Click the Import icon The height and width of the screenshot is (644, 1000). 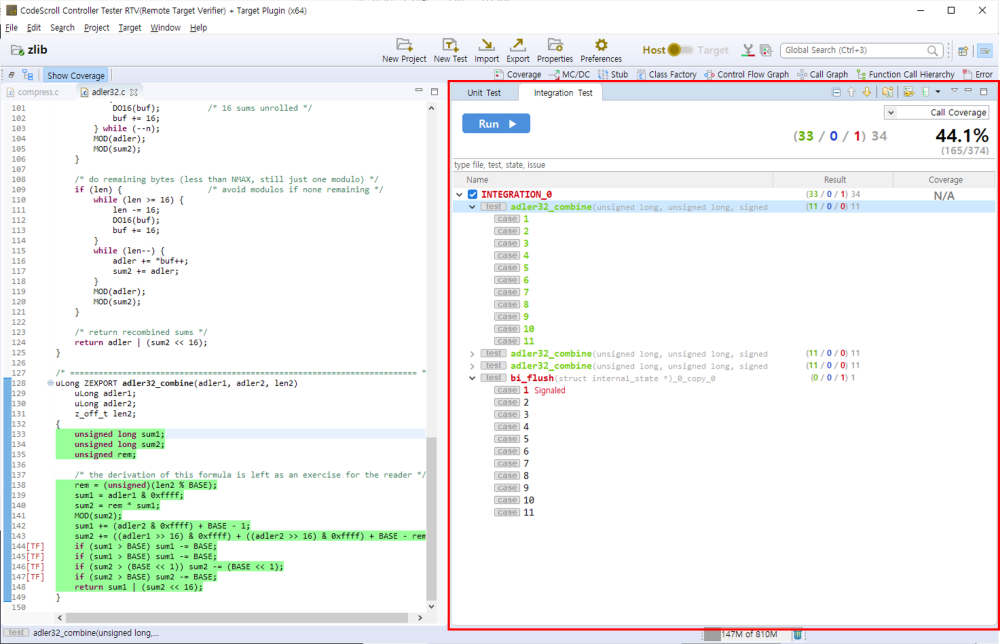tap(486, 45)
